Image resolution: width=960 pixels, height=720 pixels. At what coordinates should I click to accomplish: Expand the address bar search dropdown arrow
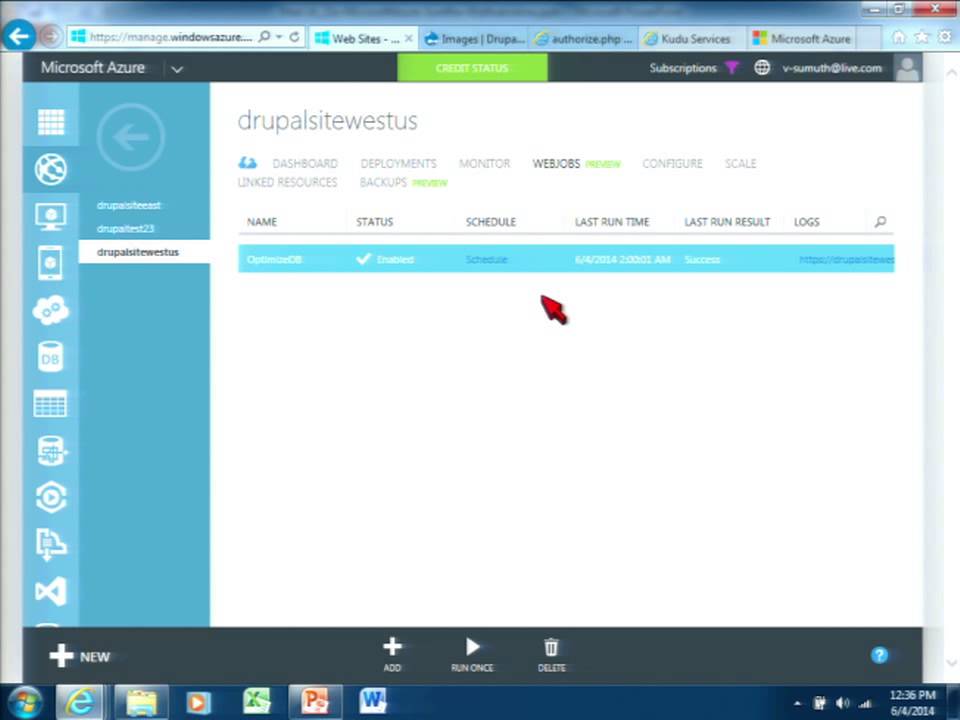click(x=279, y=37)
